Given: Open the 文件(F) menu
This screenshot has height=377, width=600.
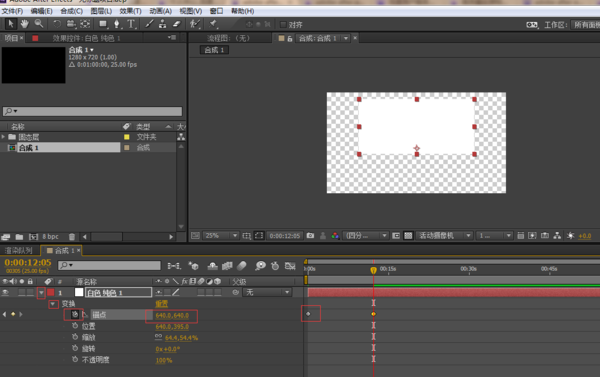Looking at the screenshot, I should pos(12,11).
